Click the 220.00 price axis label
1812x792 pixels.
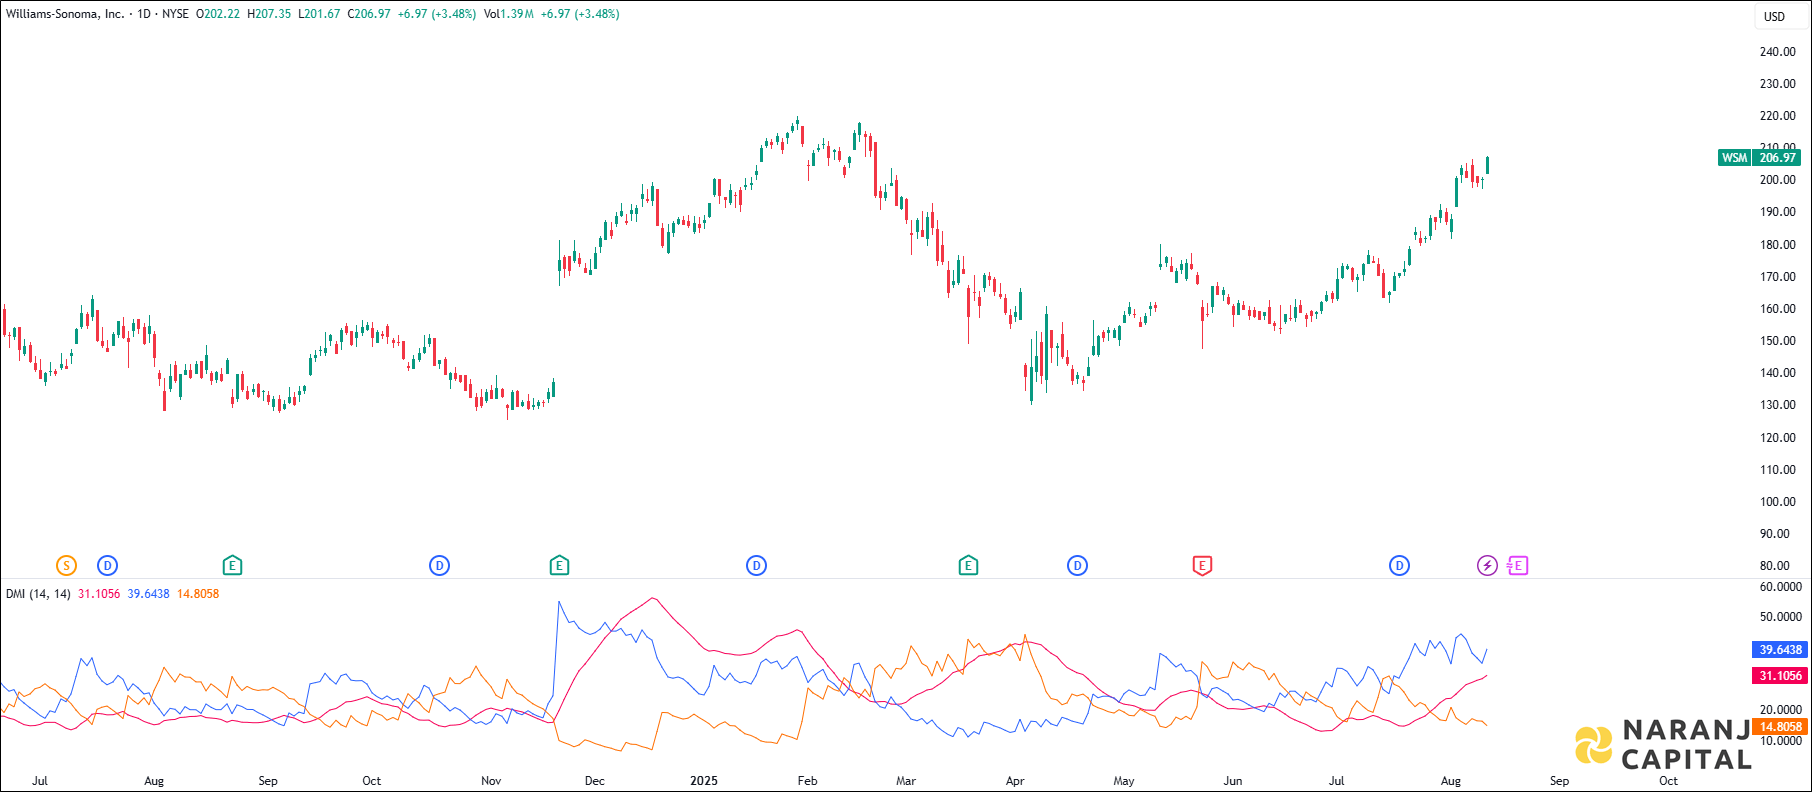[1778, 116]
